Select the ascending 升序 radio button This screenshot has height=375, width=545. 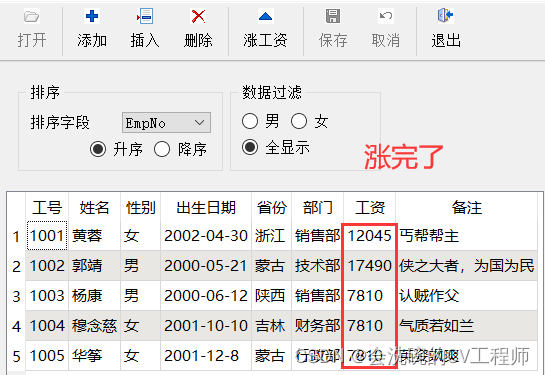tap(98, 149)
